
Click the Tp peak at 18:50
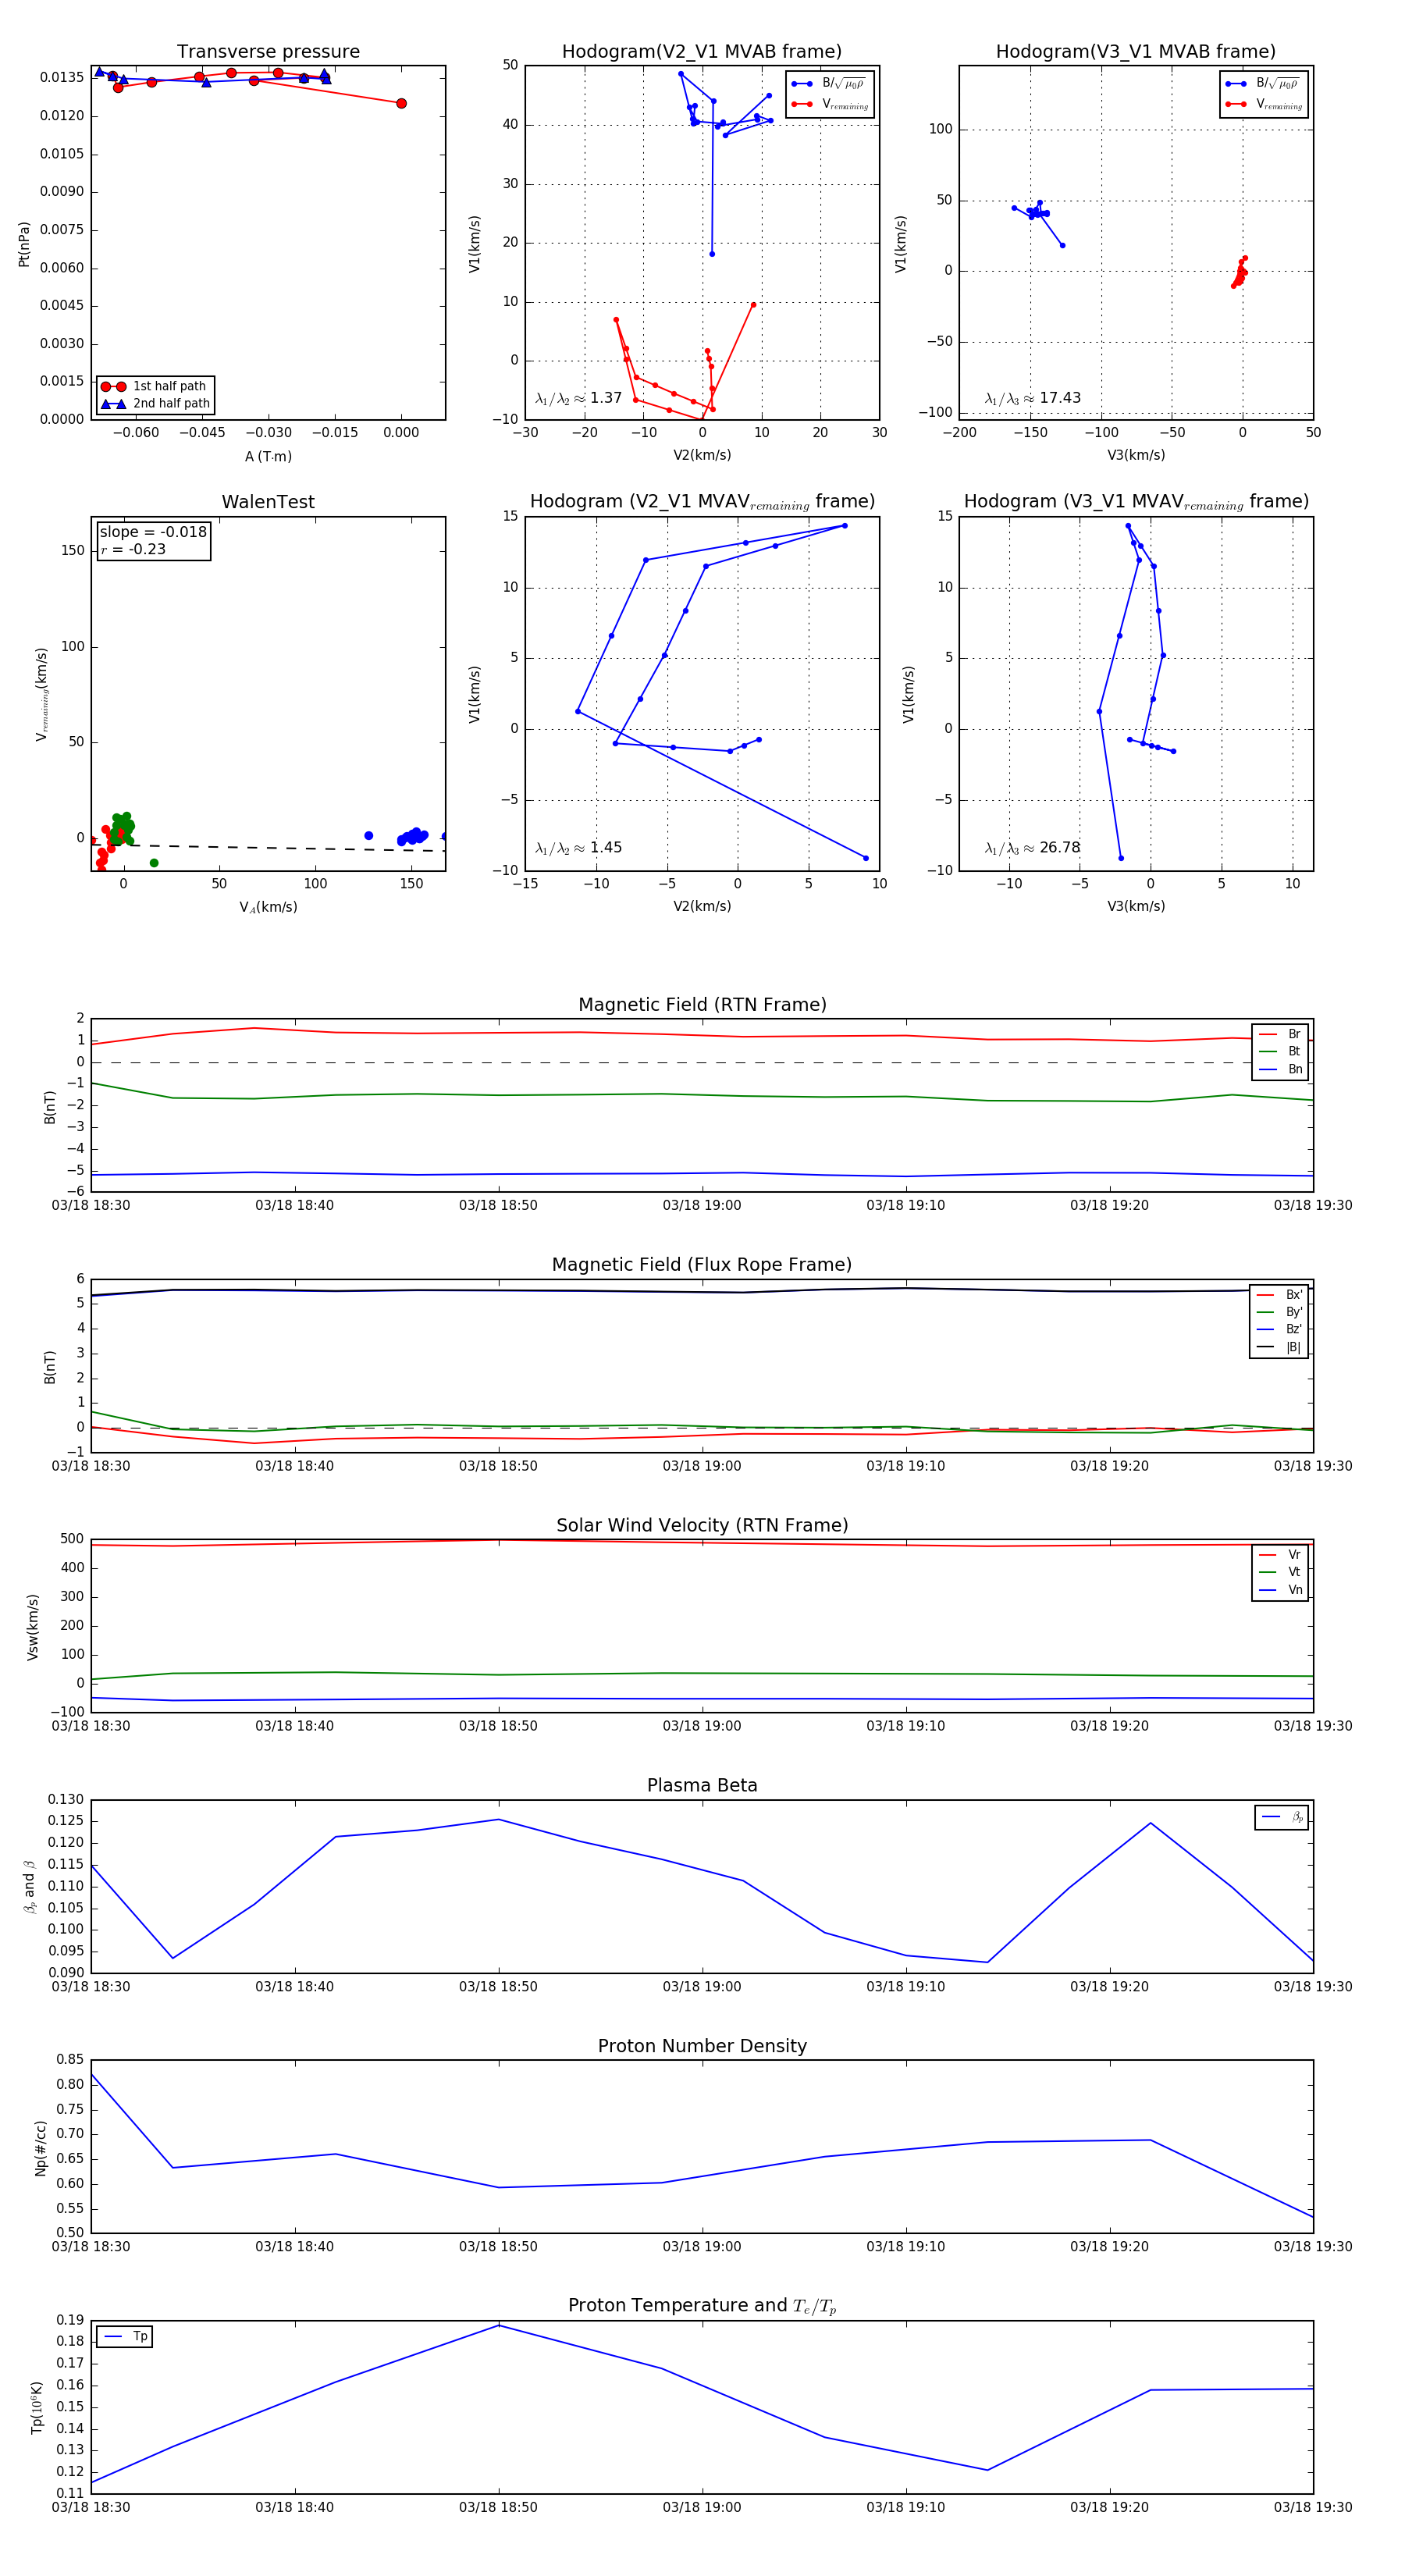click(499, 2325)
